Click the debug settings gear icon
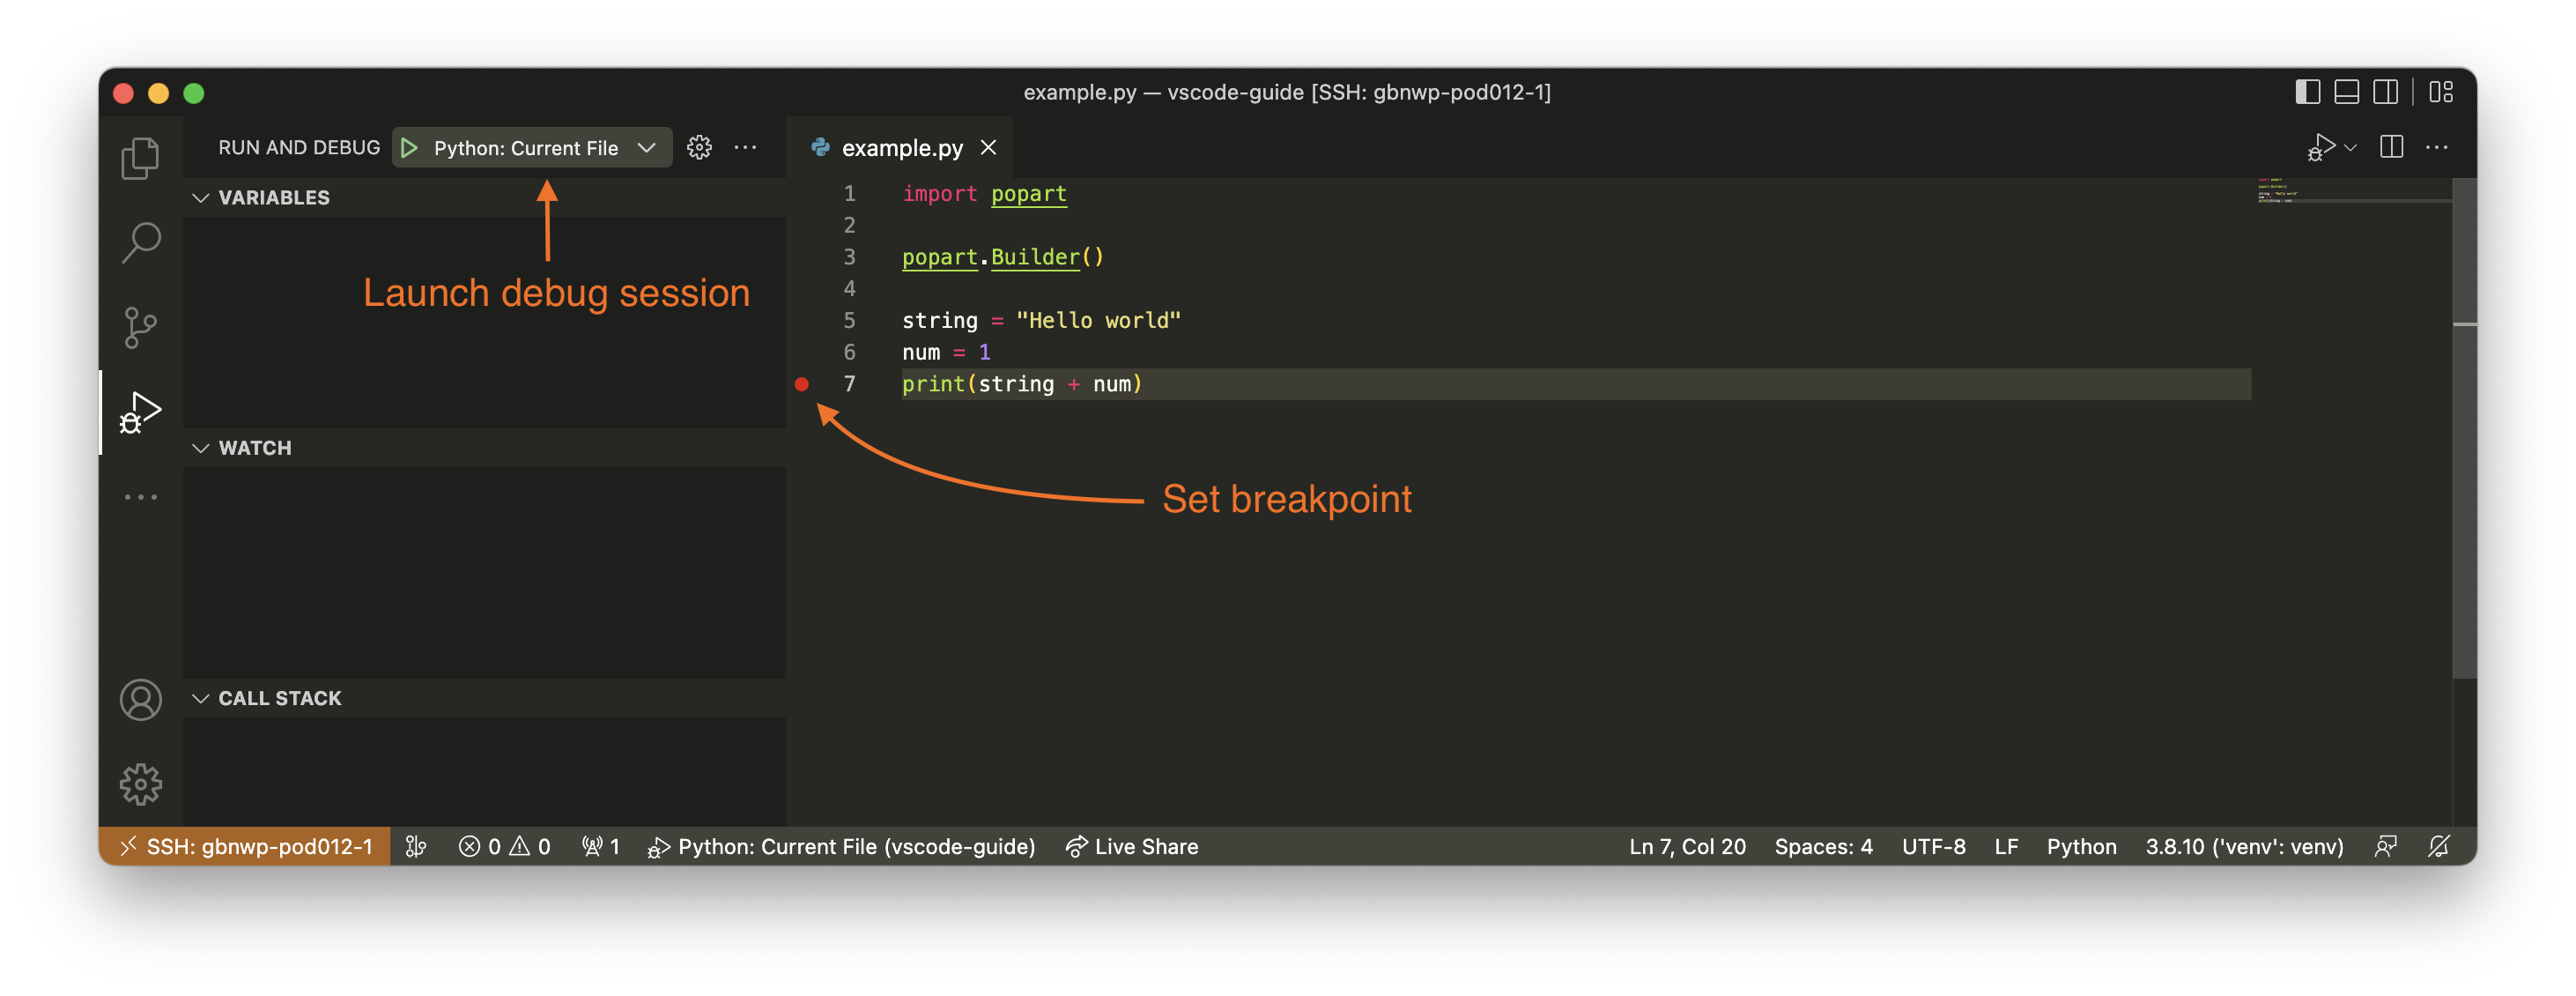Image resolution: width=2576 pixels, height=996 pixels. coord(699,148)
